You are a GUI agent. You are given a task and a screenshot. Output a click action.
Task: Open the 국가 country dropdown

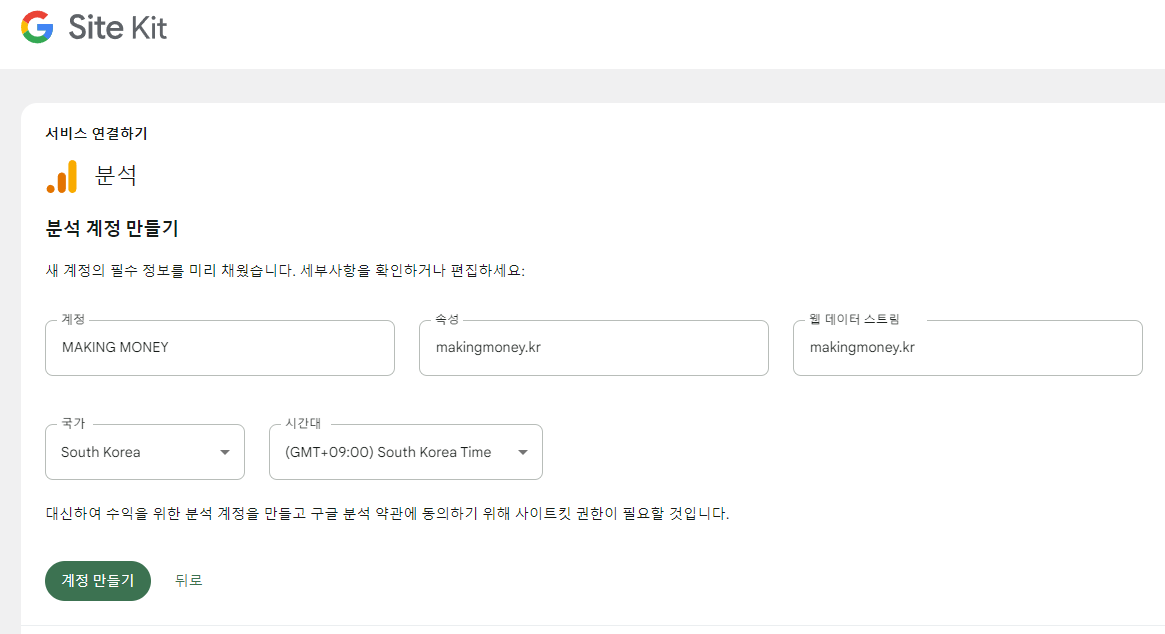(144, 452)
